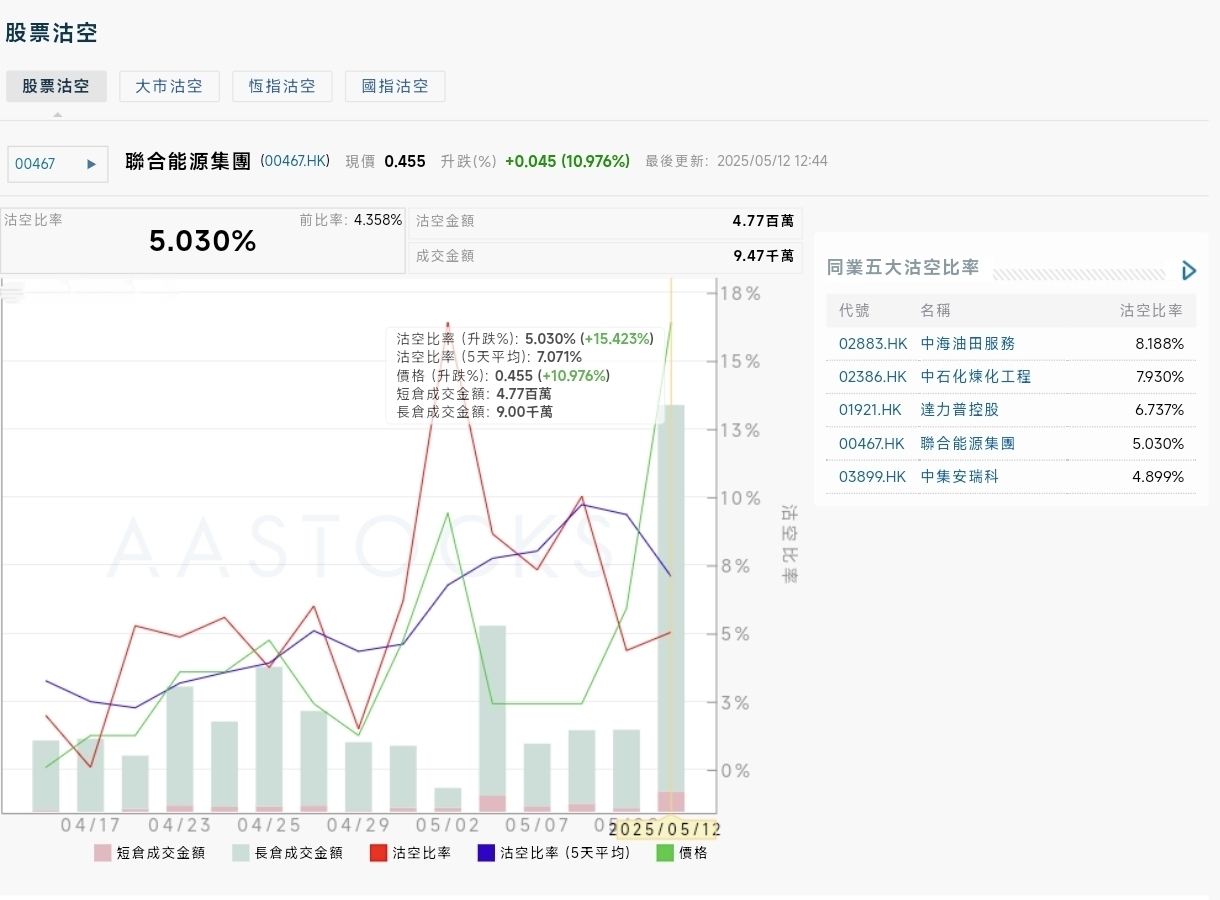Open the 大市沽空 tab
This screenshot has height=900, width=1220.
(169, 86)
